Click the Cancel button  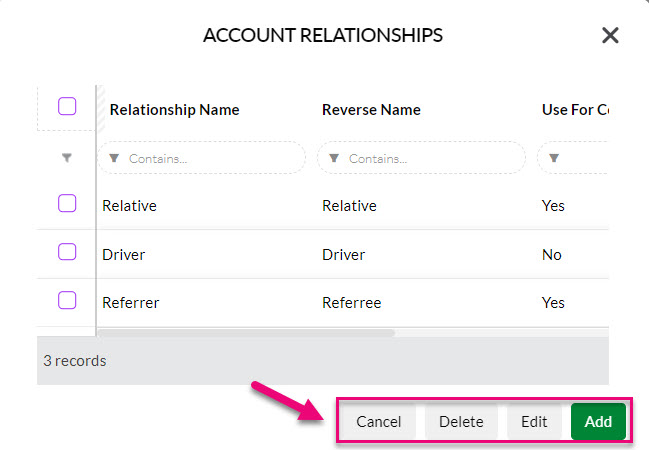click(379, 421)
